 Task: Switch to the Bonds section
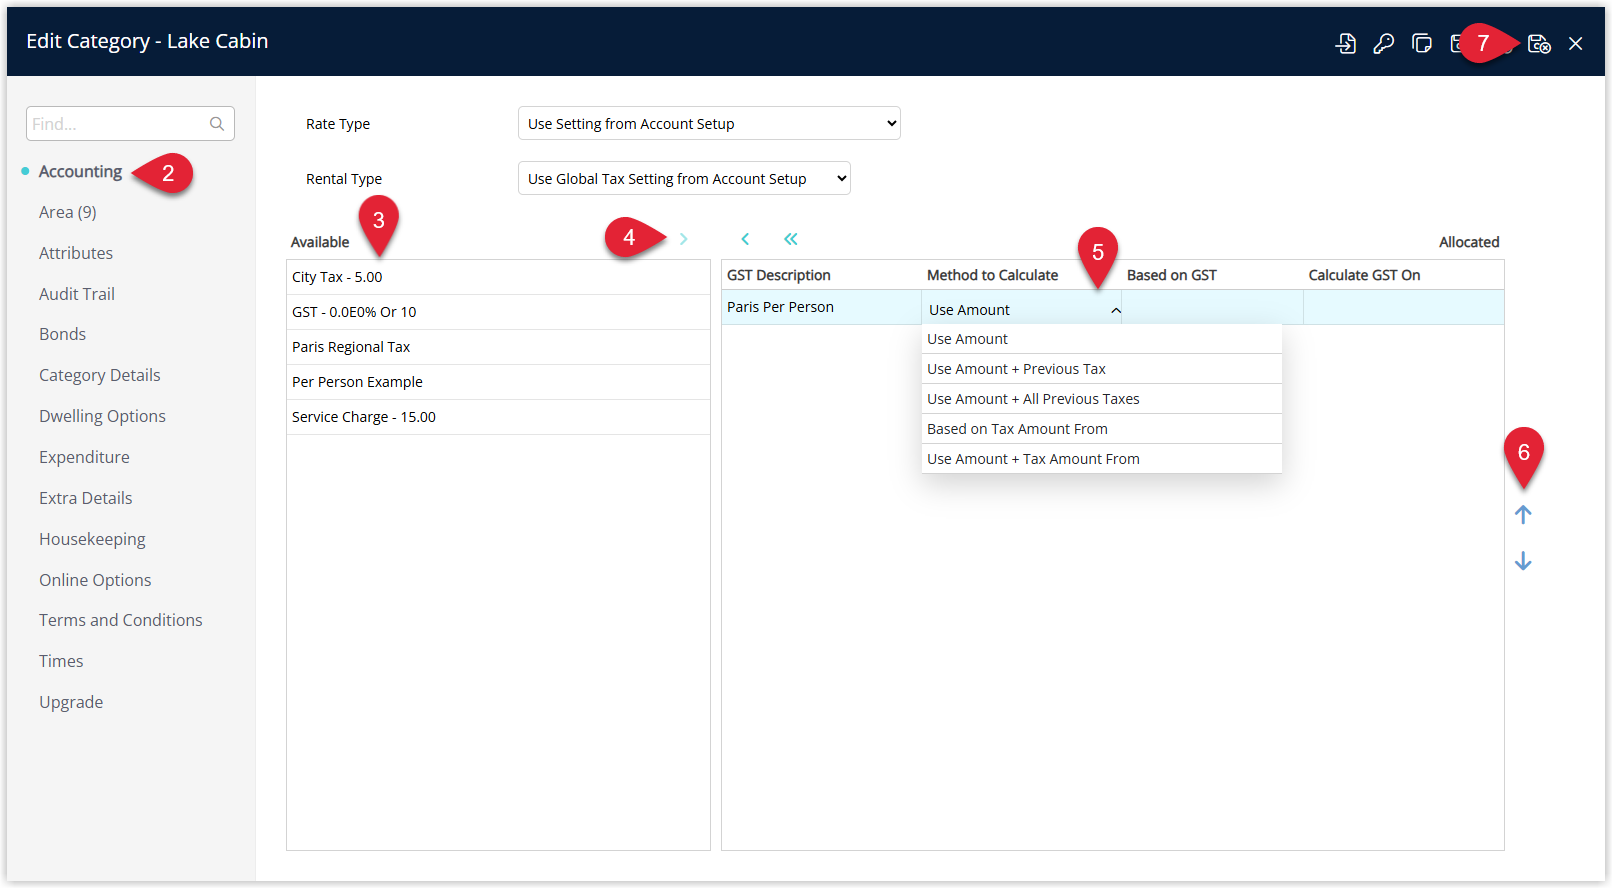(x=62, y=334)
